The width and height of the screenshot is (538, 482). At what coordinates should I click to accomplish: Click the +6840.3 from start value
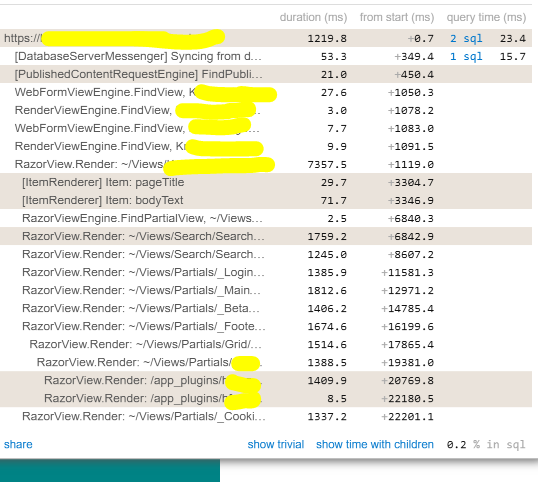pyautogui.click(x=411, y=219)
